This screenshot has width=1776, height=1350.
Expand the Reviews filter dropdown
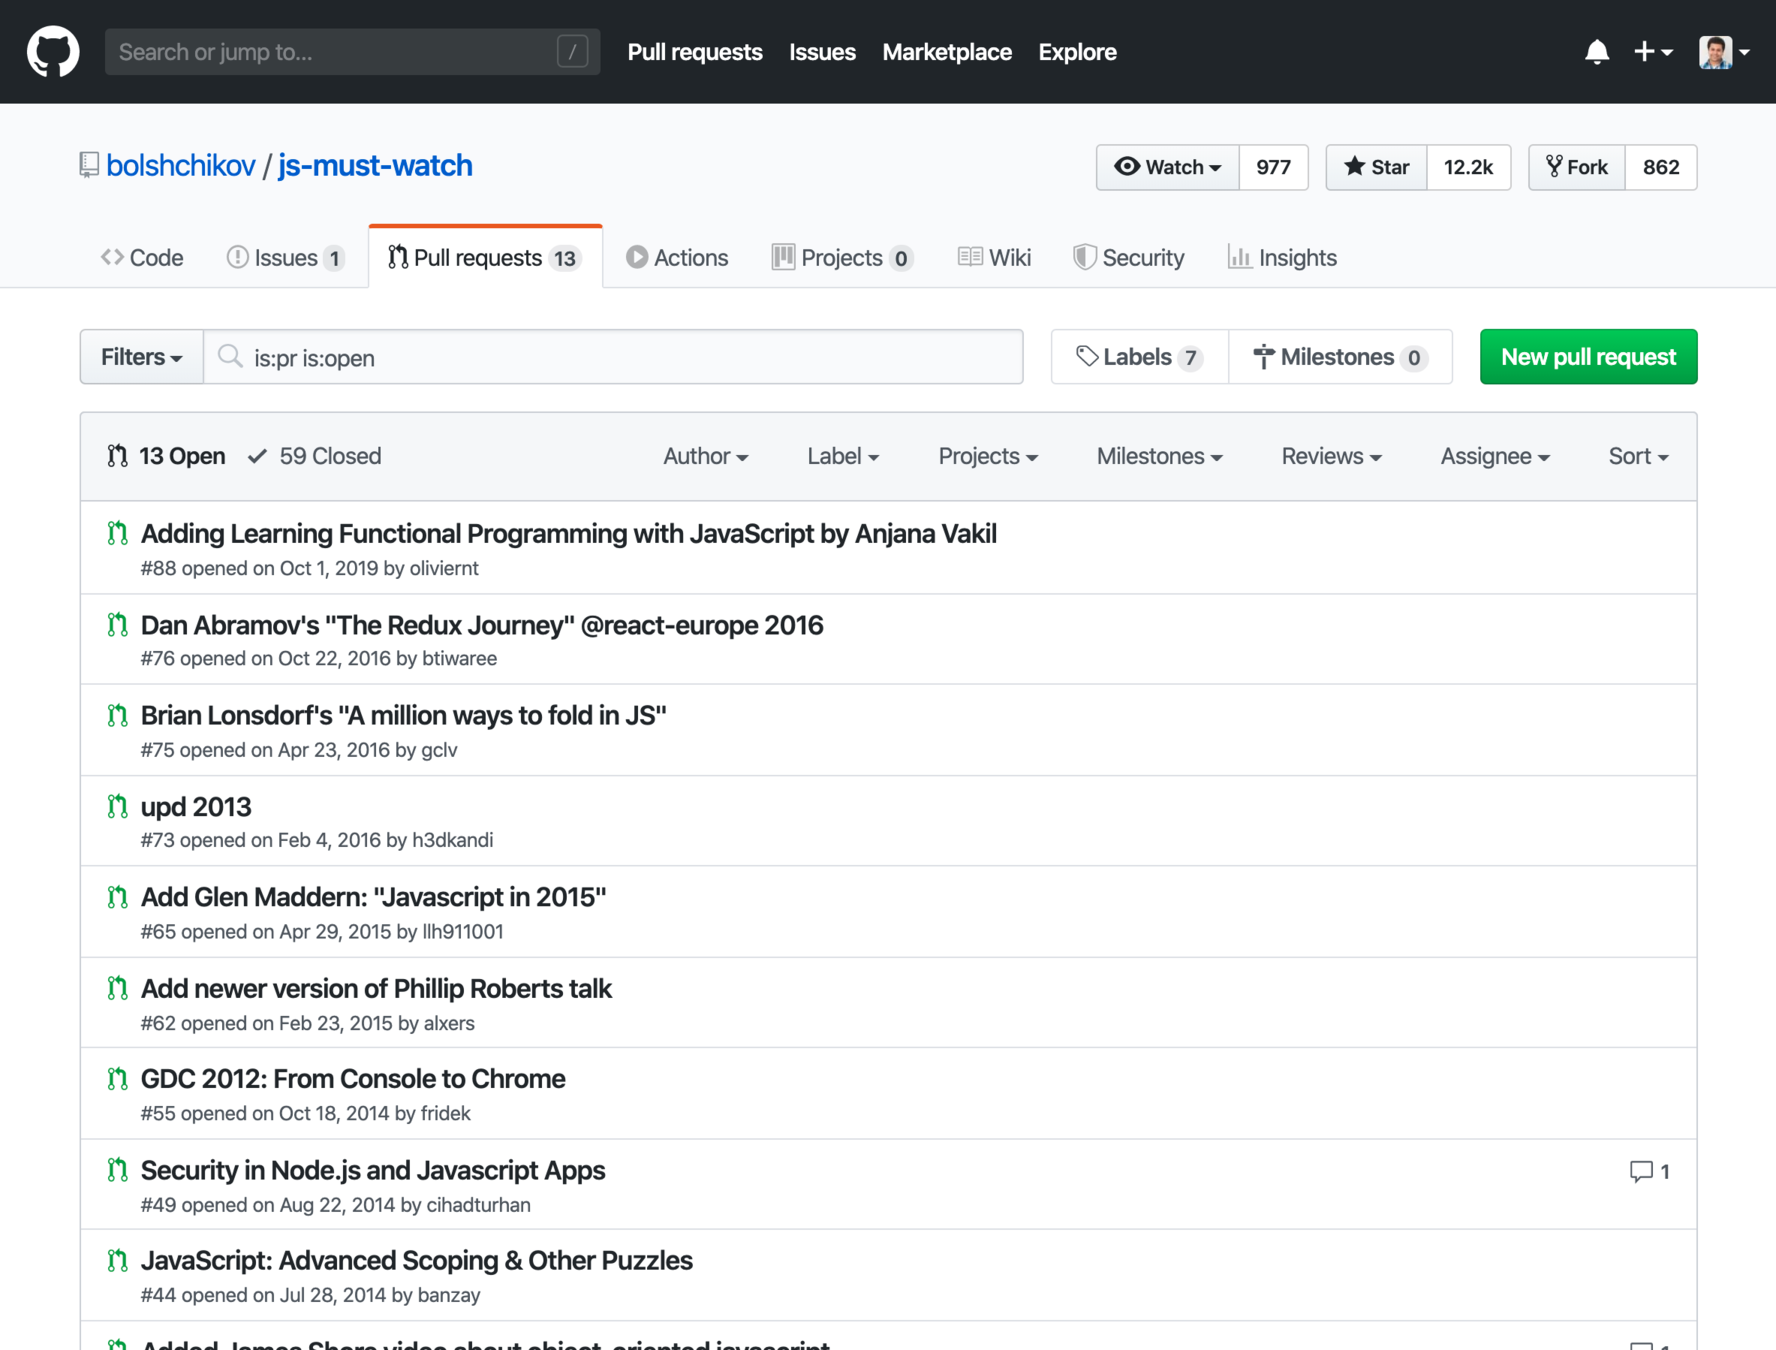tap(1332, 456)
